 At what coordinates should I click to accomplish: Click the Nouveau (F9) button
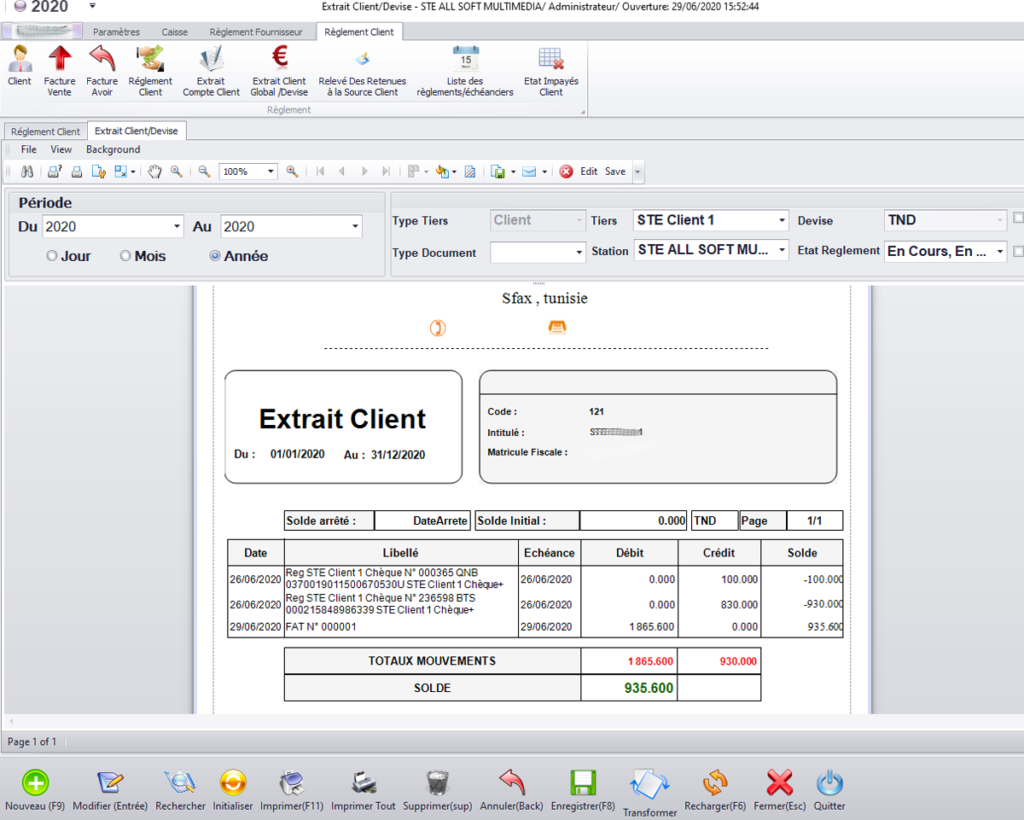[35, 790]
